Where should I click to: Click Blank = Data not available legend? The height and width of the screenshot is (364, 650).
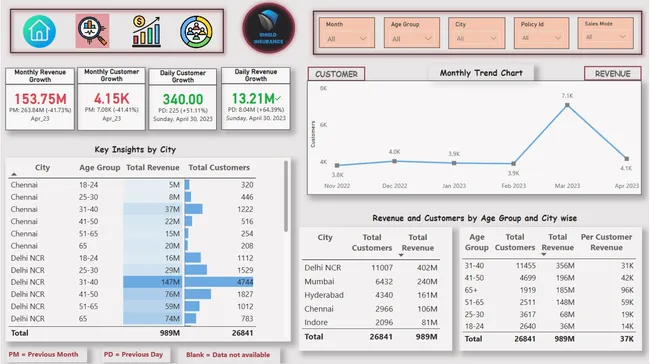pos(228,355)
